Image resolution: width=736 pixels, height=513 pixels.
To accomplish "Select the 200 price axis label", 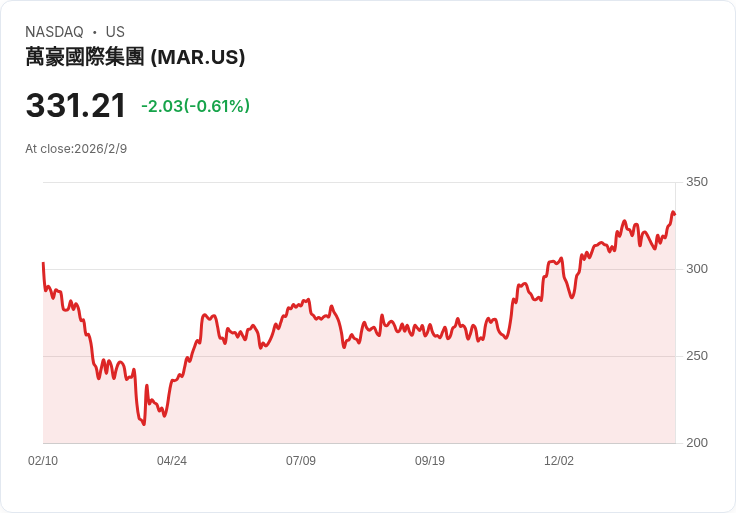I will point(697,443).
